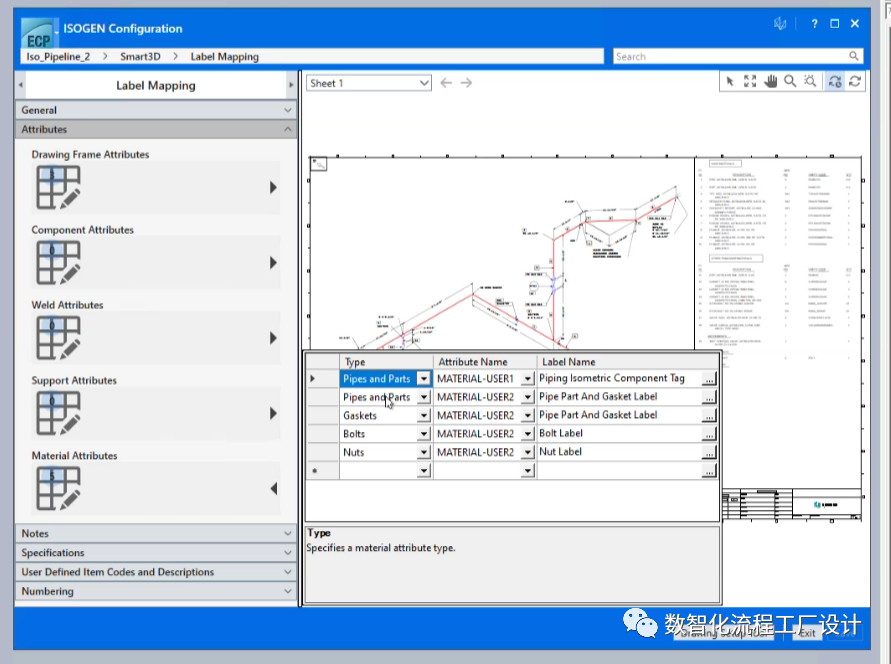
Task: Open attribute name dropdown in Bolts row
Action: pyautogui.click(x=528, y=434)
